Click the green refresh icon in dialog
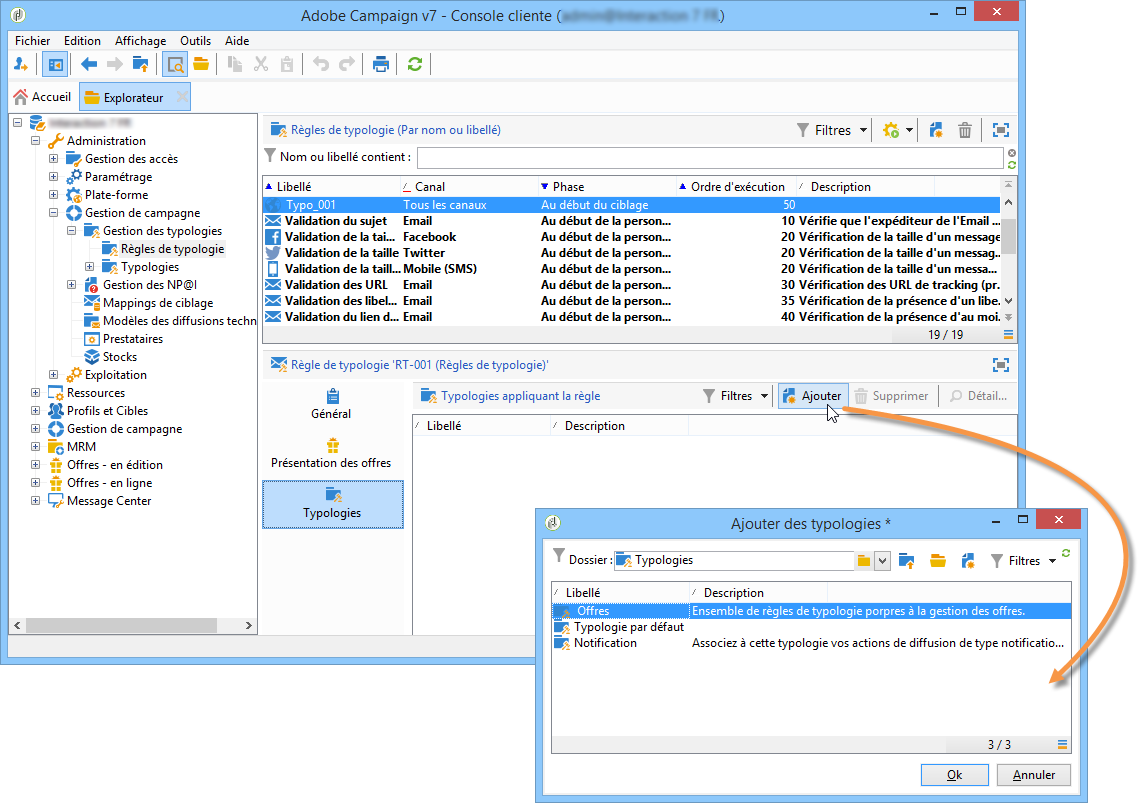Viewport: 1139px width, 803px height. (x=1066, y=554)
